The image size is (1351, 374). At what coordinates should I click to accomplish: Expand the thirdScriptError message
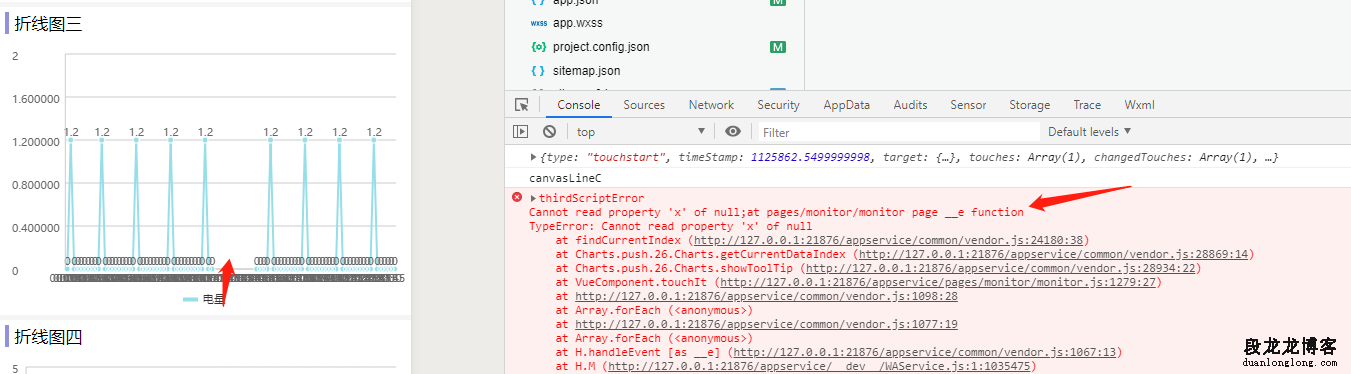[x=533, y=198]
